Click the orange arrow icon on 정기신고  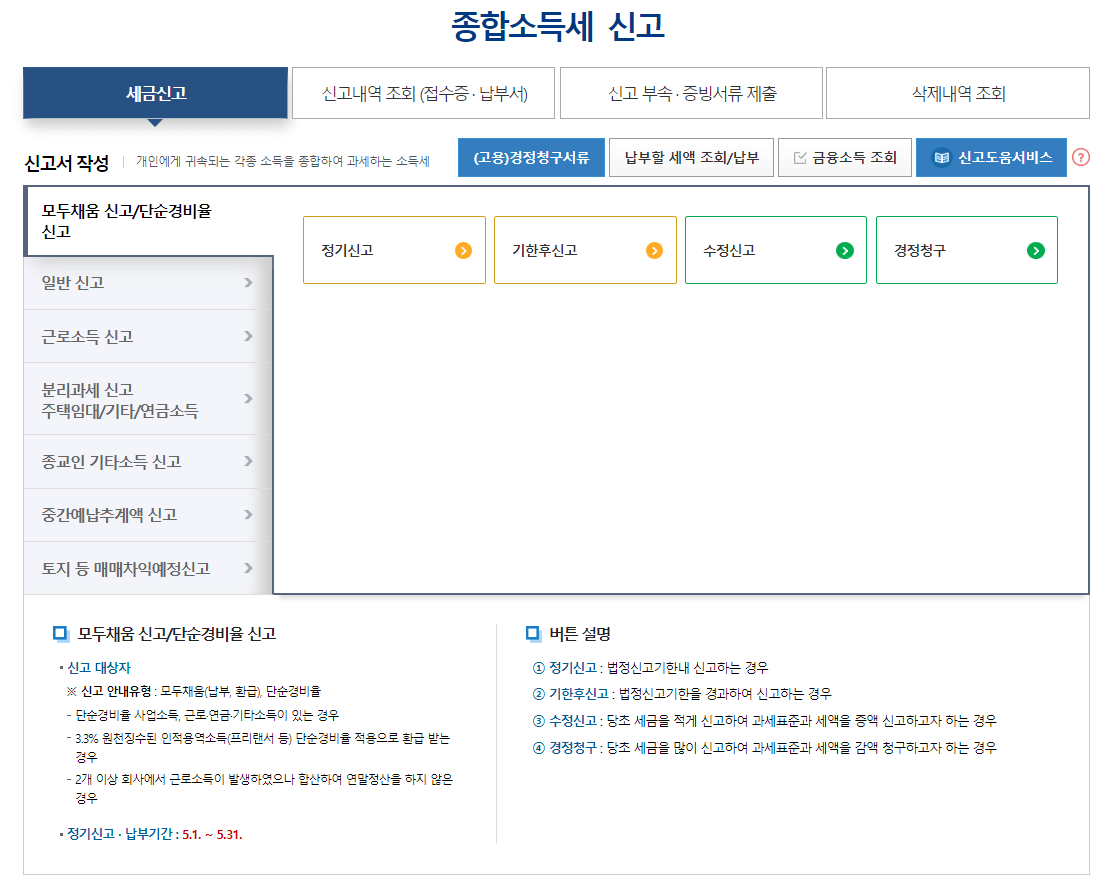click(463, 250)
